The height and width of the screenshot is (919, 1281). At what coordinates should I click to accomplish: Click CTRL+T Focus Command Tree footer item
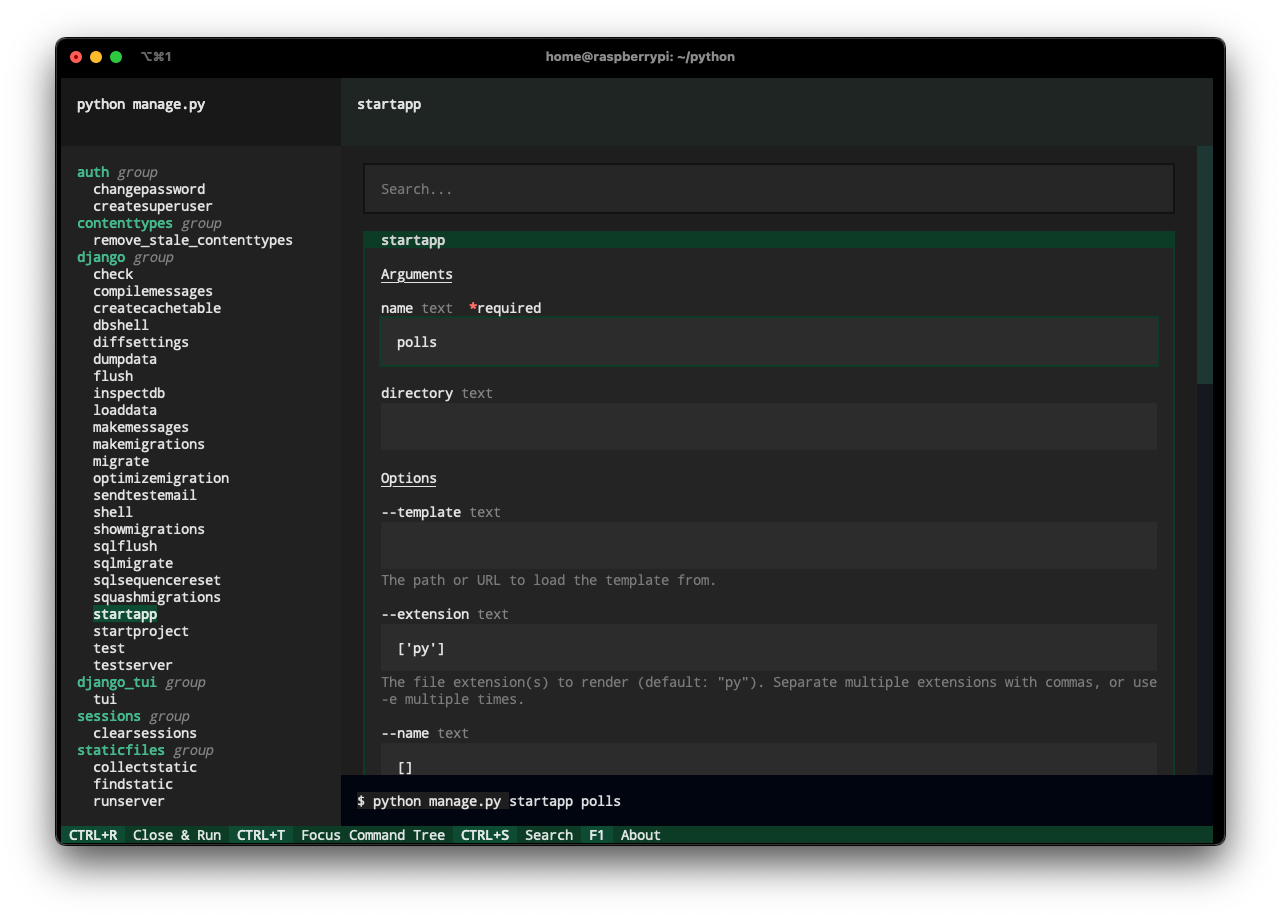coord(341,835)
